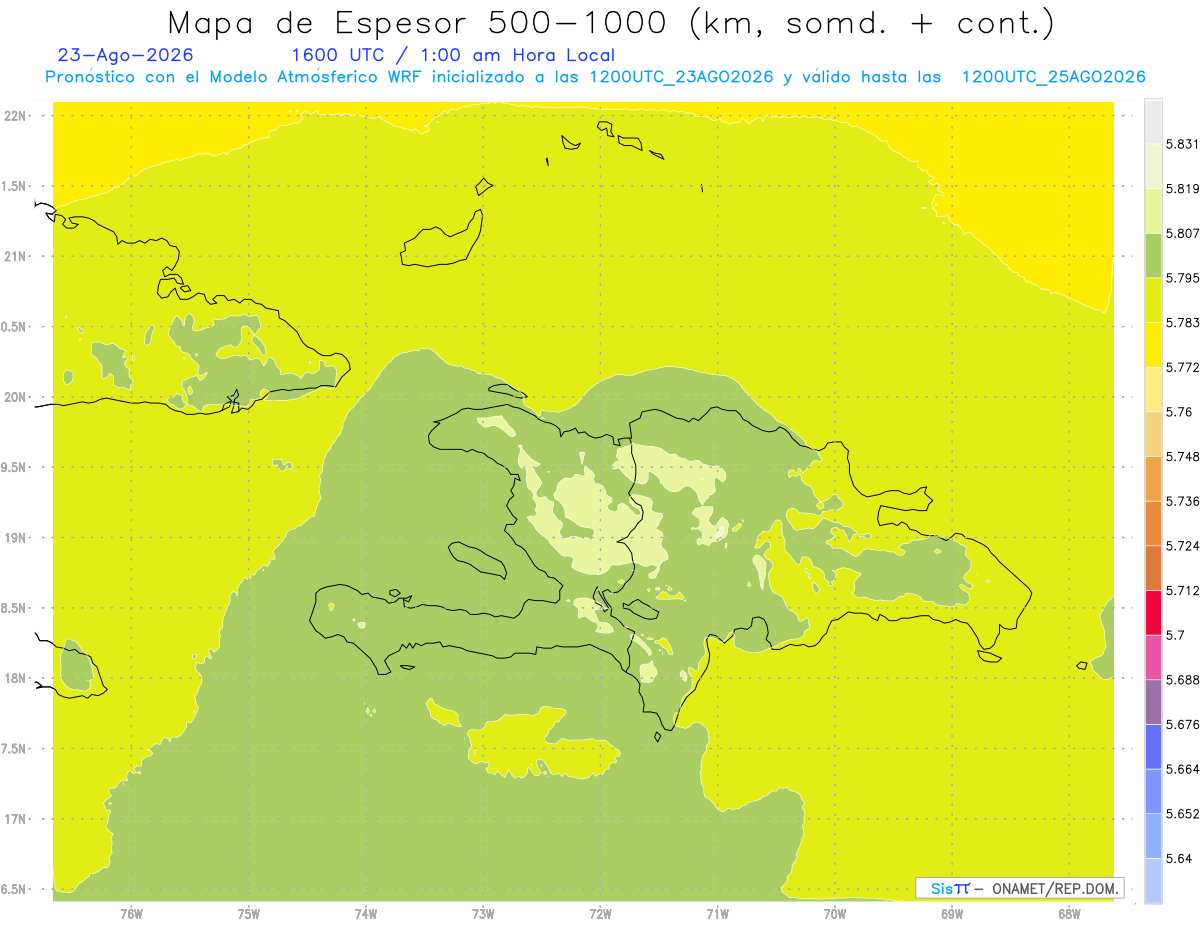The width and height of the screenshot is (1200, 927).
Task: Pick the light gray swatch above 5.831
Action: point(1153,121)
